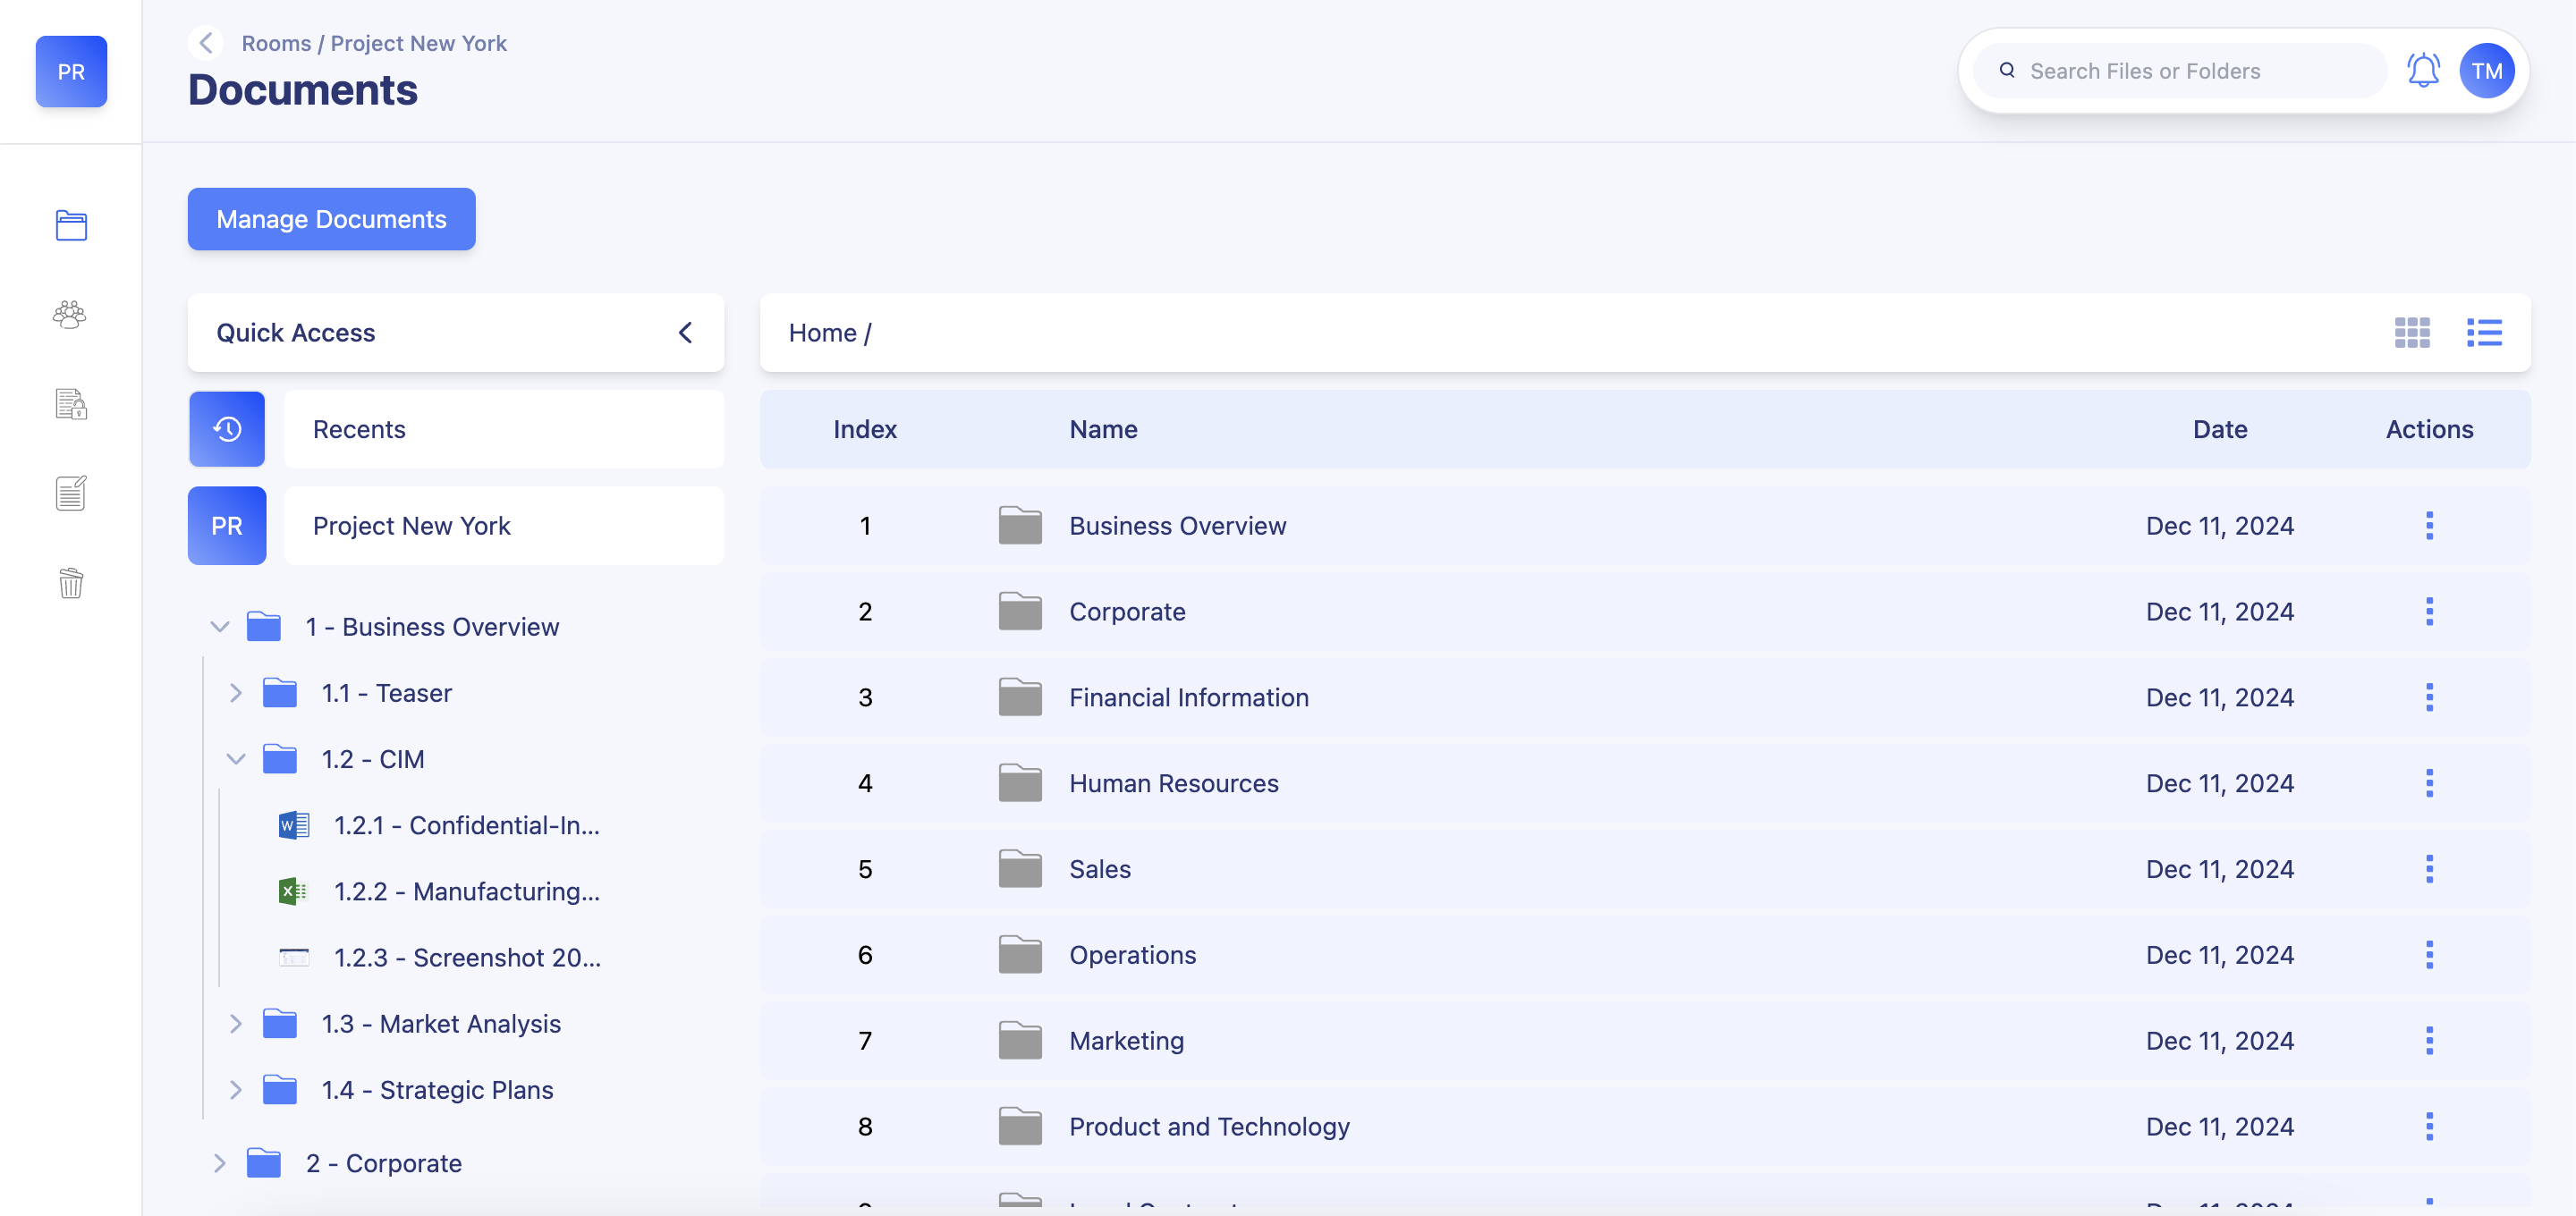Expand the 1.1 - Teaser folder
The height and width of the screenshot is (1216, 2576).
(x=236, y=693)
